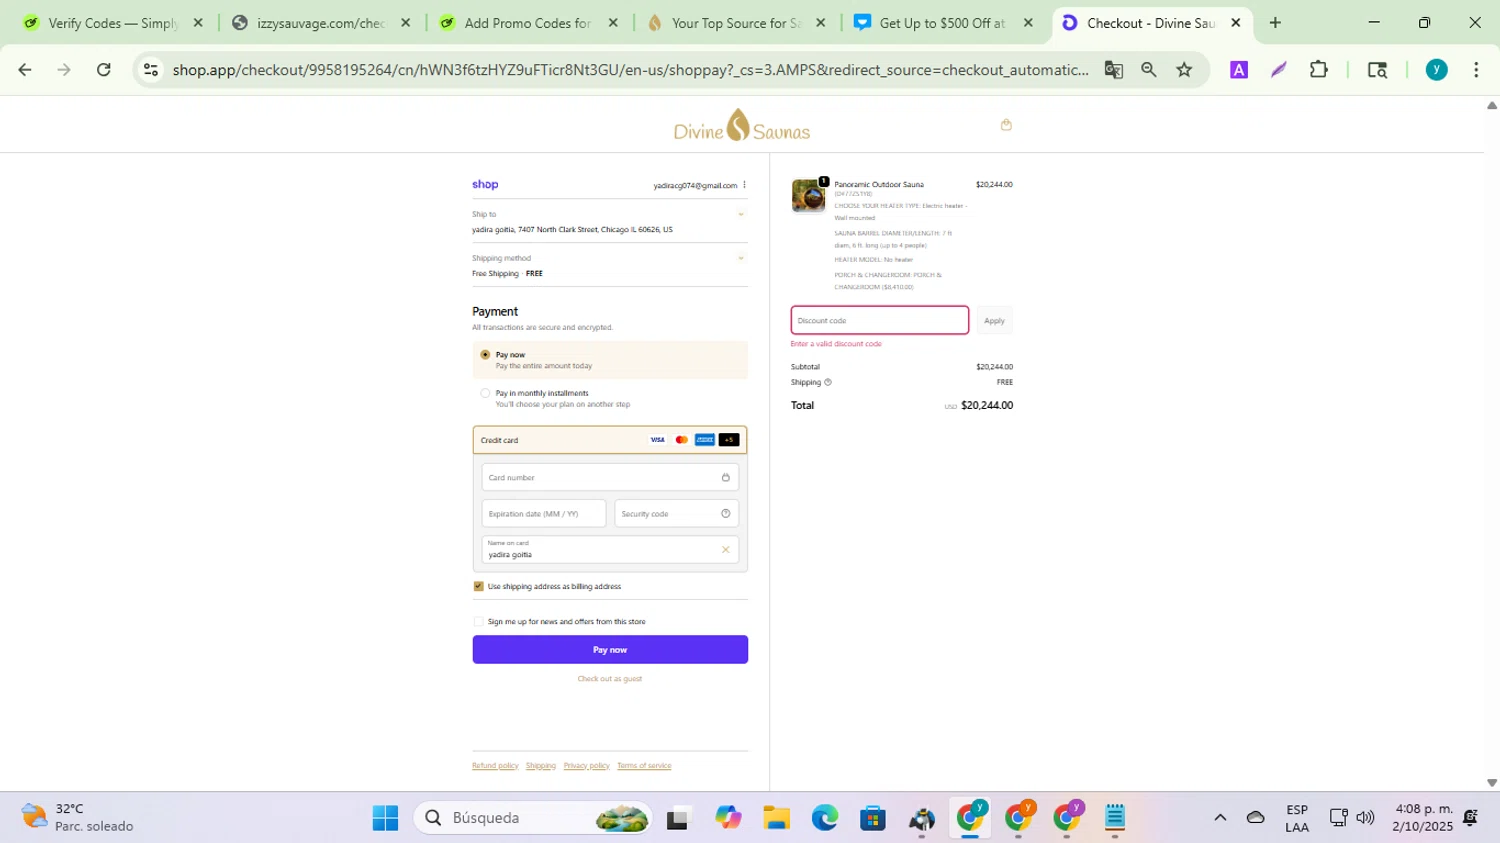Uncheck Use shipping address as billing address
This screenshot has height=843, width=1500.
pos(478,586)
